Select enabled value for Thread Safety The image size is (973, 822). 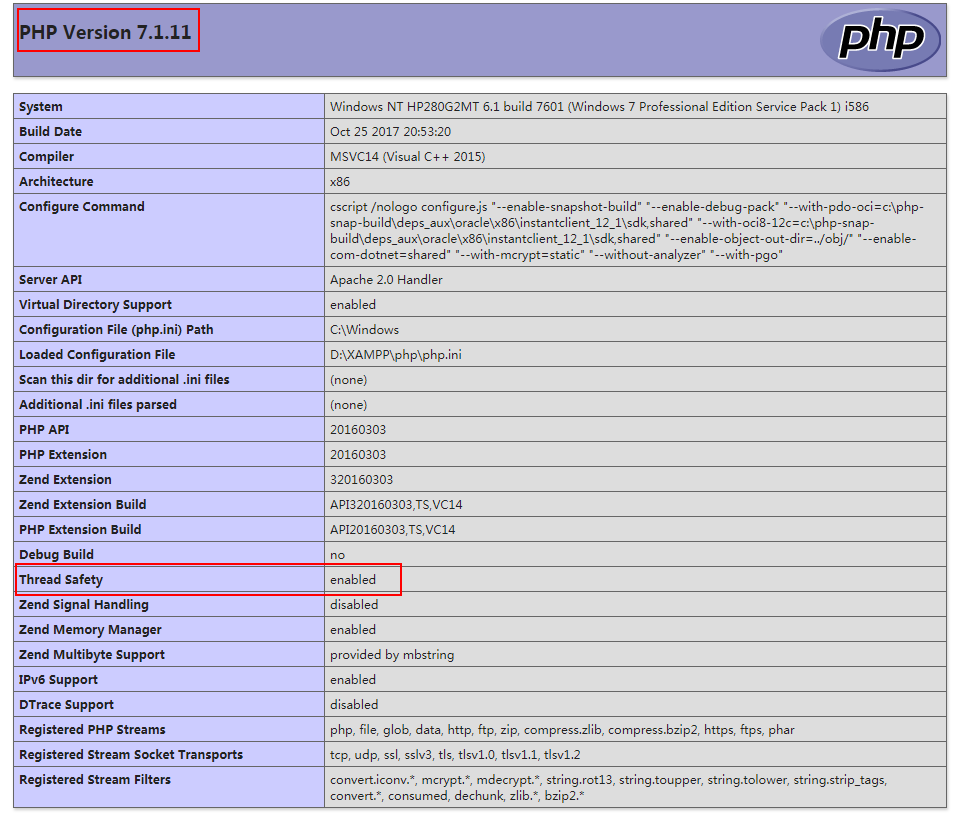coord(353,579)
